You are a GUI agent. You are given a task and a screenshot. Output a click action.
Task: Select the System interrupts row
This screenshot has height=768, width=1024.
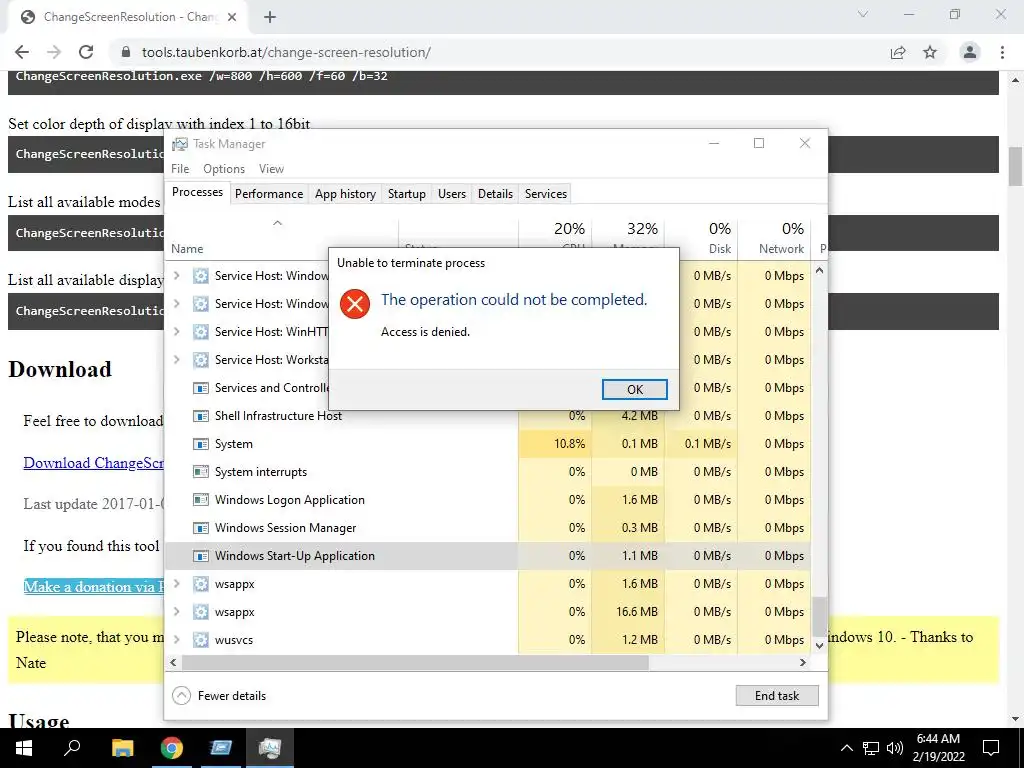tap(487, 472)
